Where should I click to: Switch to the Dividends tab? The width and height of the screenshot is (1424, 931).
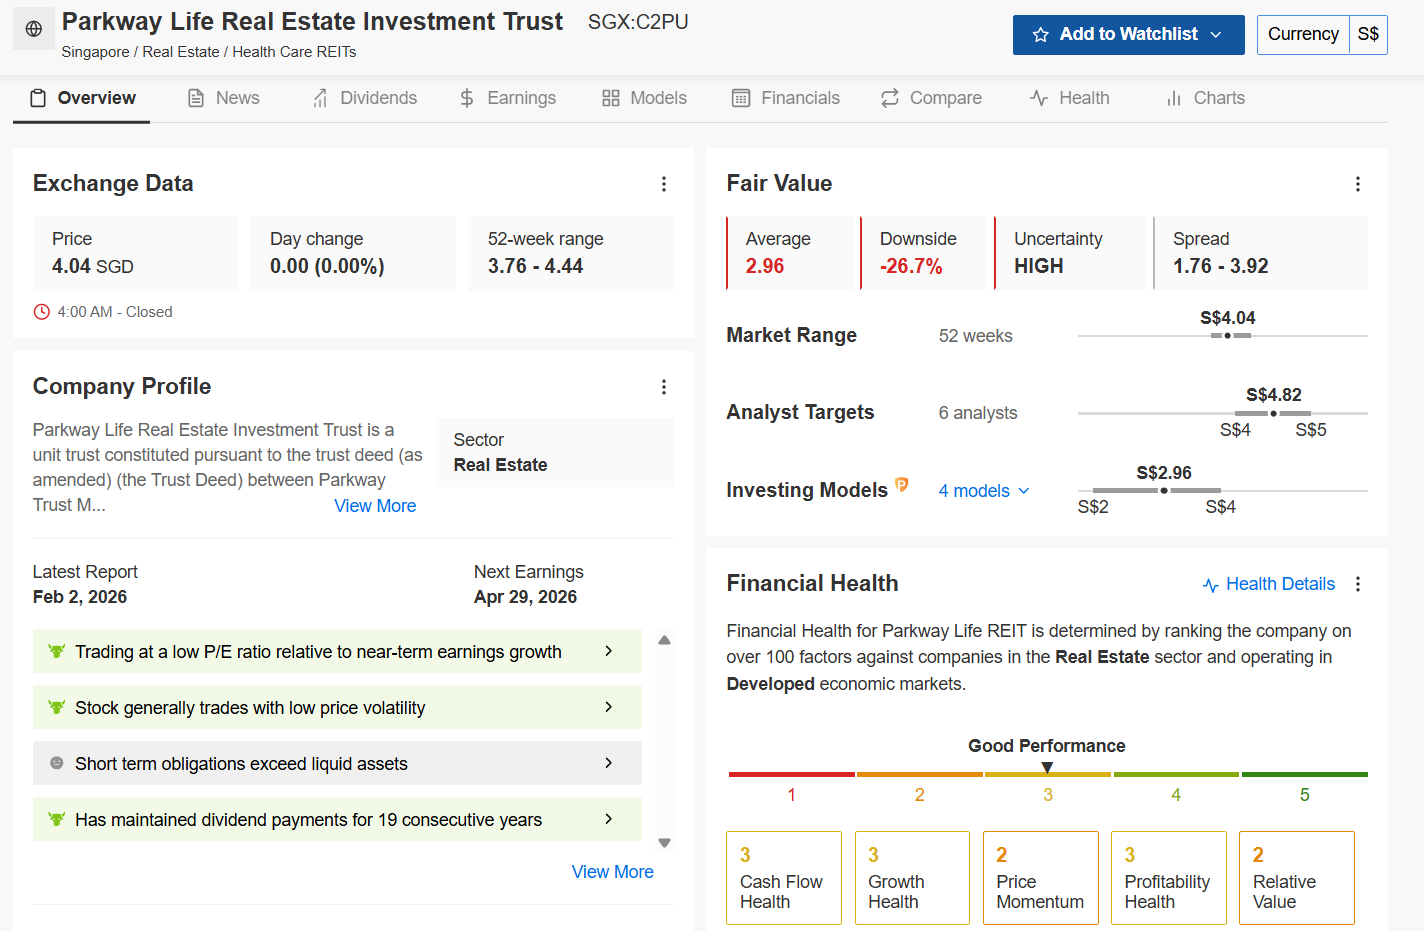[365, 98]
